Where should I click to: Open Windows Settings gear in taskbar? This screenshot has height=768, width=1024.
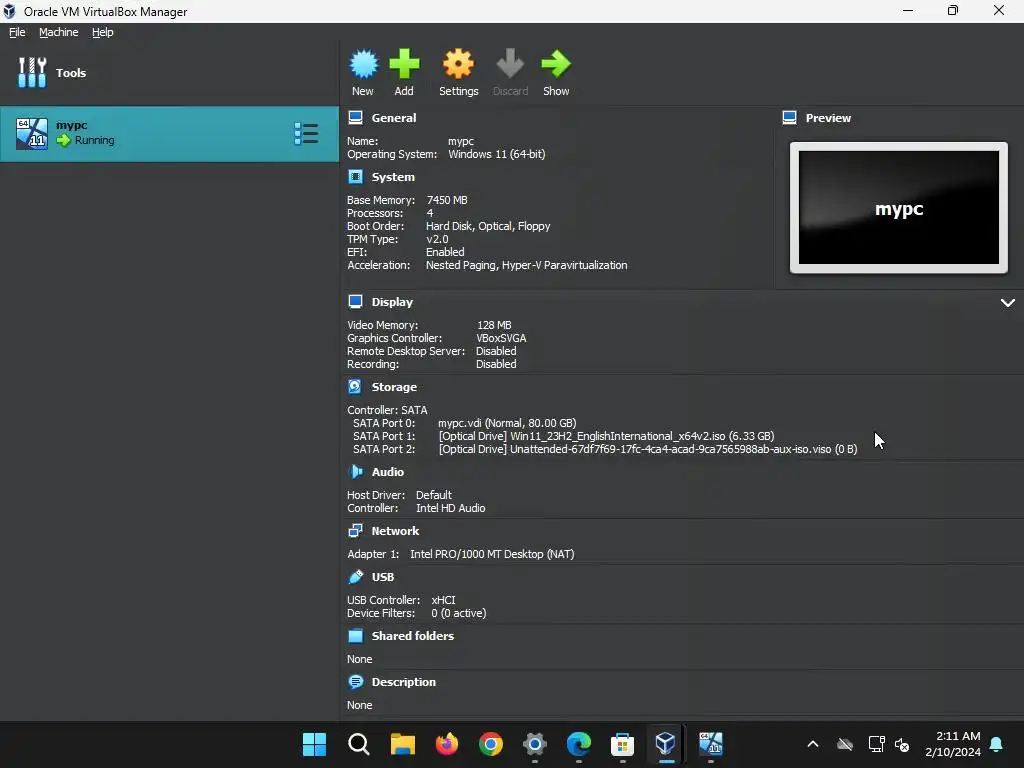pyautogui.click(x=535, y=744)
